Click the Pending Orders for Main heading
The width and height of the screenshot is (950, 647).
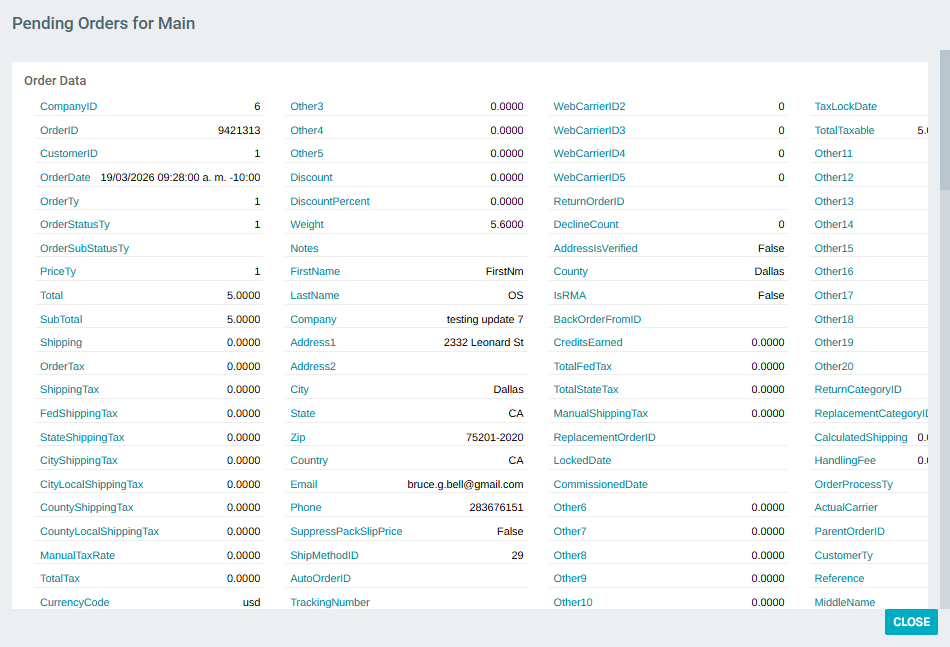[x=103, y=22]
